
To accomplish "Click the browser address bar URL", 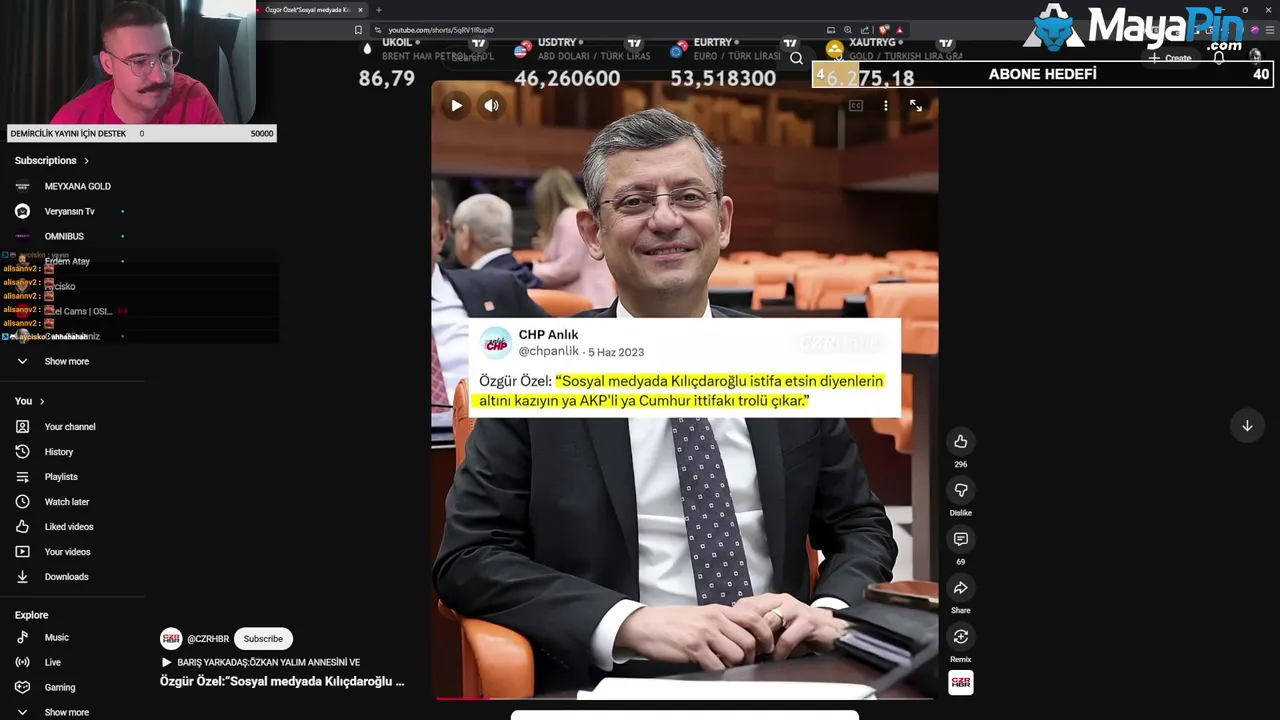I will pos(441,30).
